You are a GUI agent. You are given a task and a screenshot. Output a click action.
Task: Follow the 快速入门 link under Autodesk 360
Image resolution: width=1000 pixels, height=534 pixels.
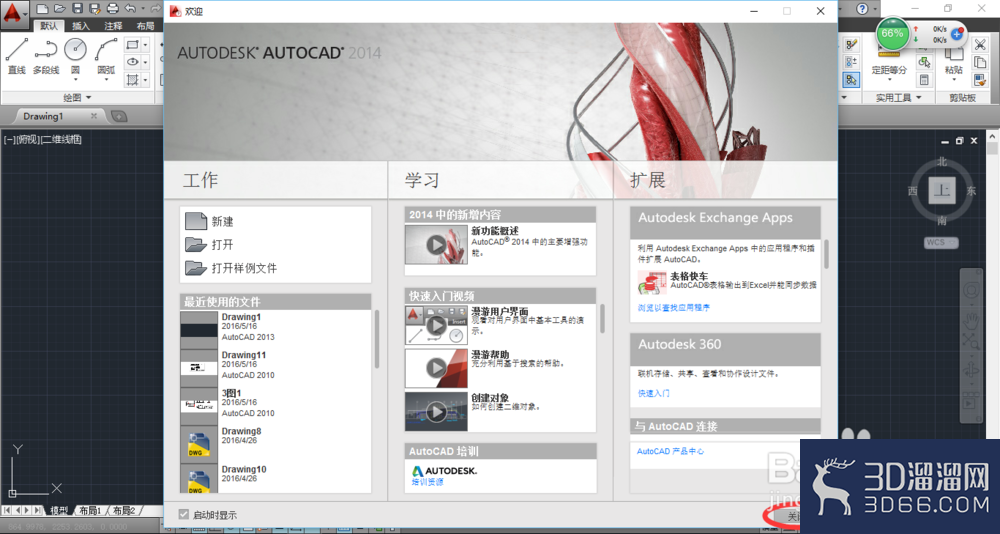[x=654, y=393]
